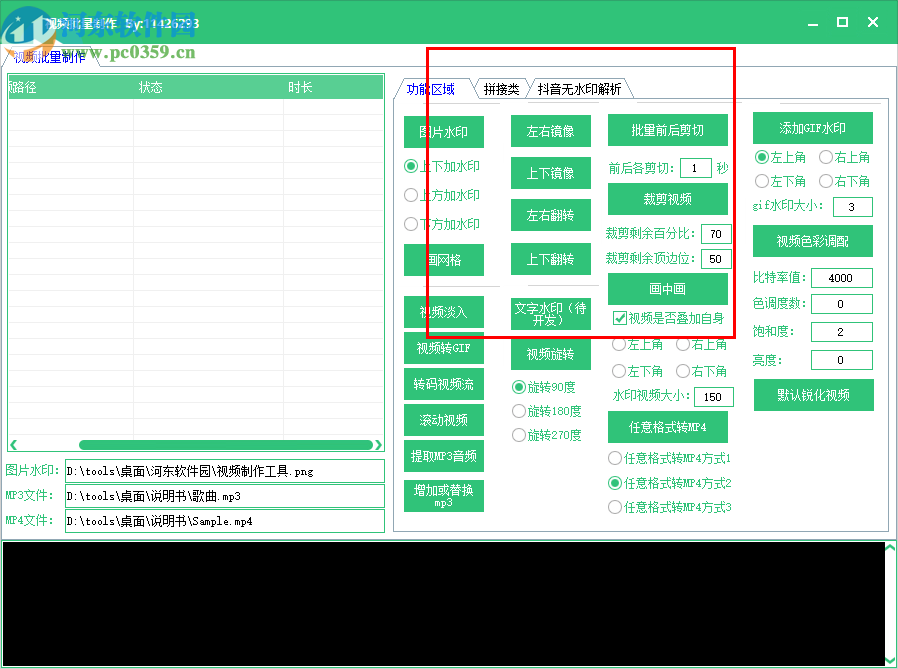
Task: Click the 前后各剪切 seconds field
Action: point(695,168)
